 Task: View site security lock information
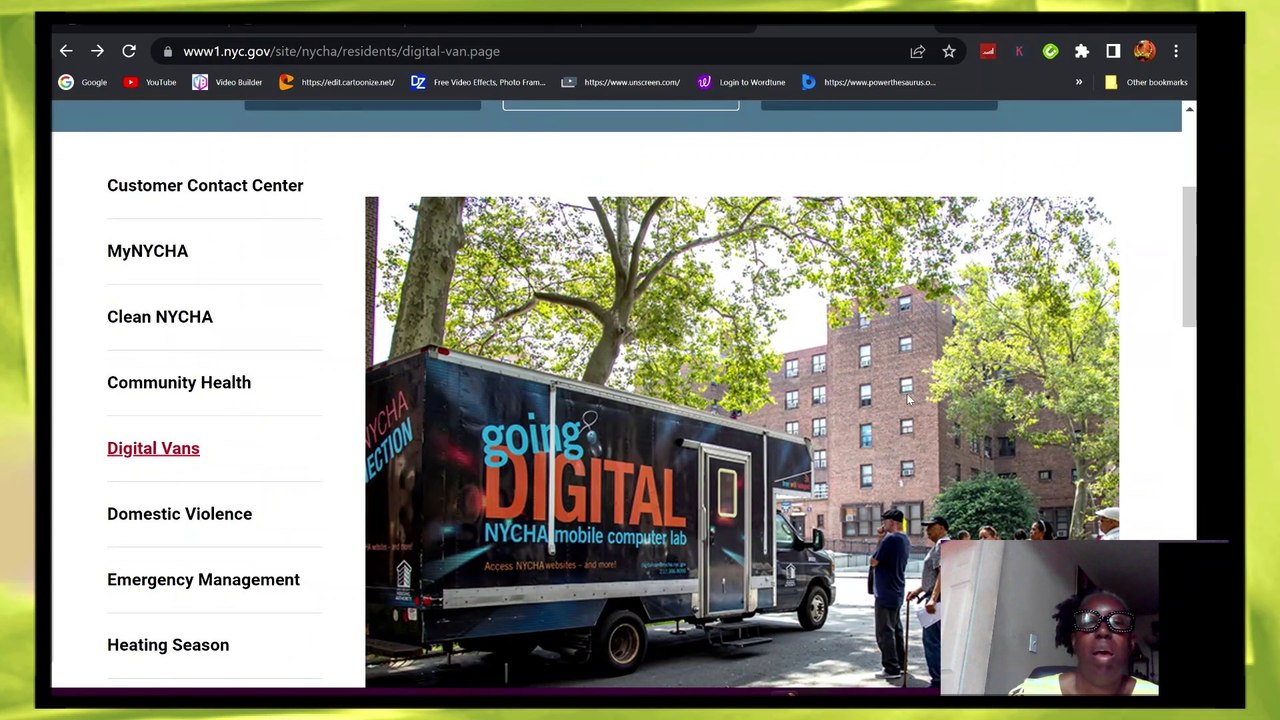tap(167, 51)
